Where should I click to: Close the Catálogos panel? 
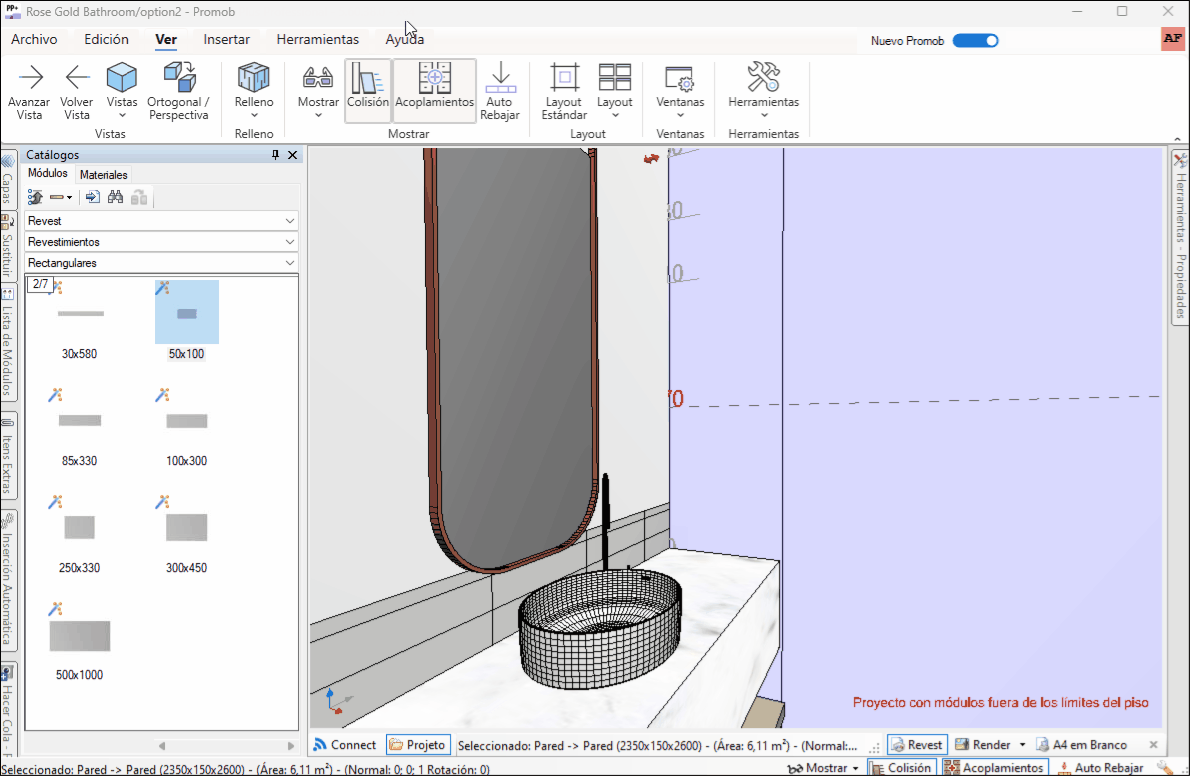point(292,155)
